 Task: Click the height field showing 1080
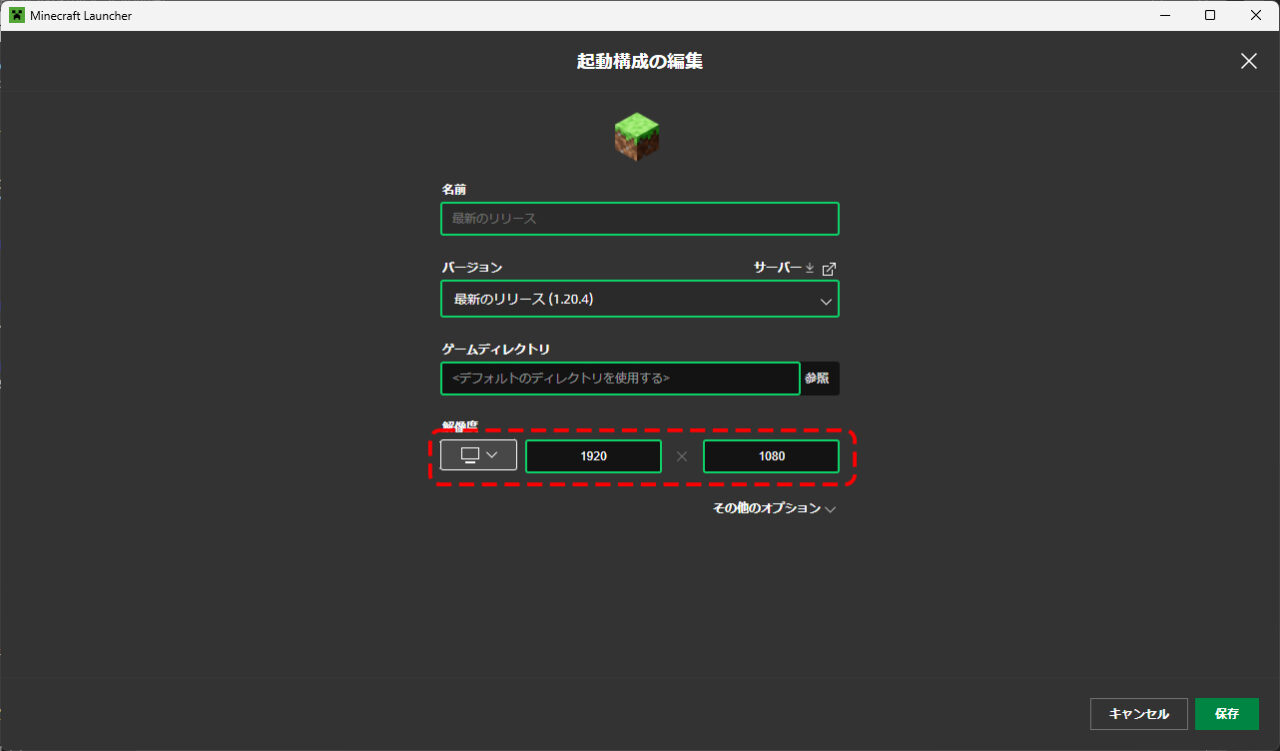pyautogui.click(x=771, y=456)
